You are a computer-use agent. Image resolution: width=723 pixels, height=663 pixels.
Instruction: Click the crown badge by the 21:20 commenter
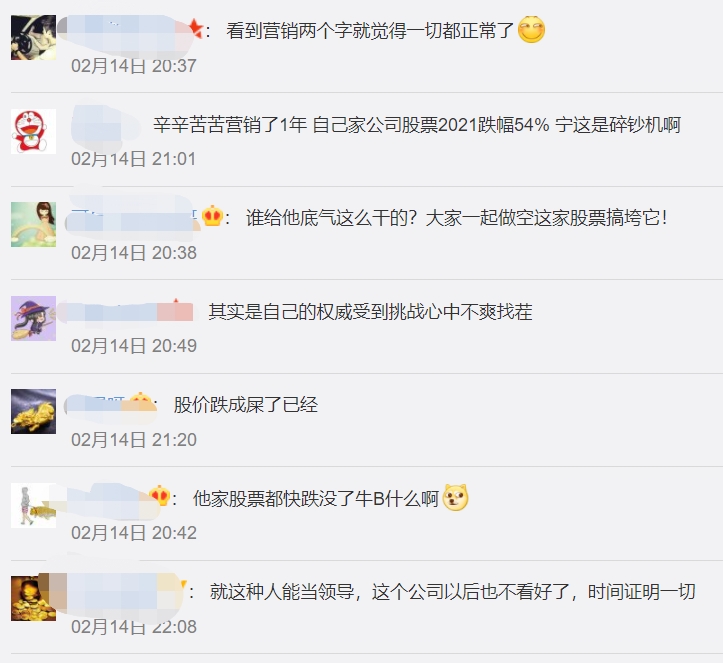point(141,402)
